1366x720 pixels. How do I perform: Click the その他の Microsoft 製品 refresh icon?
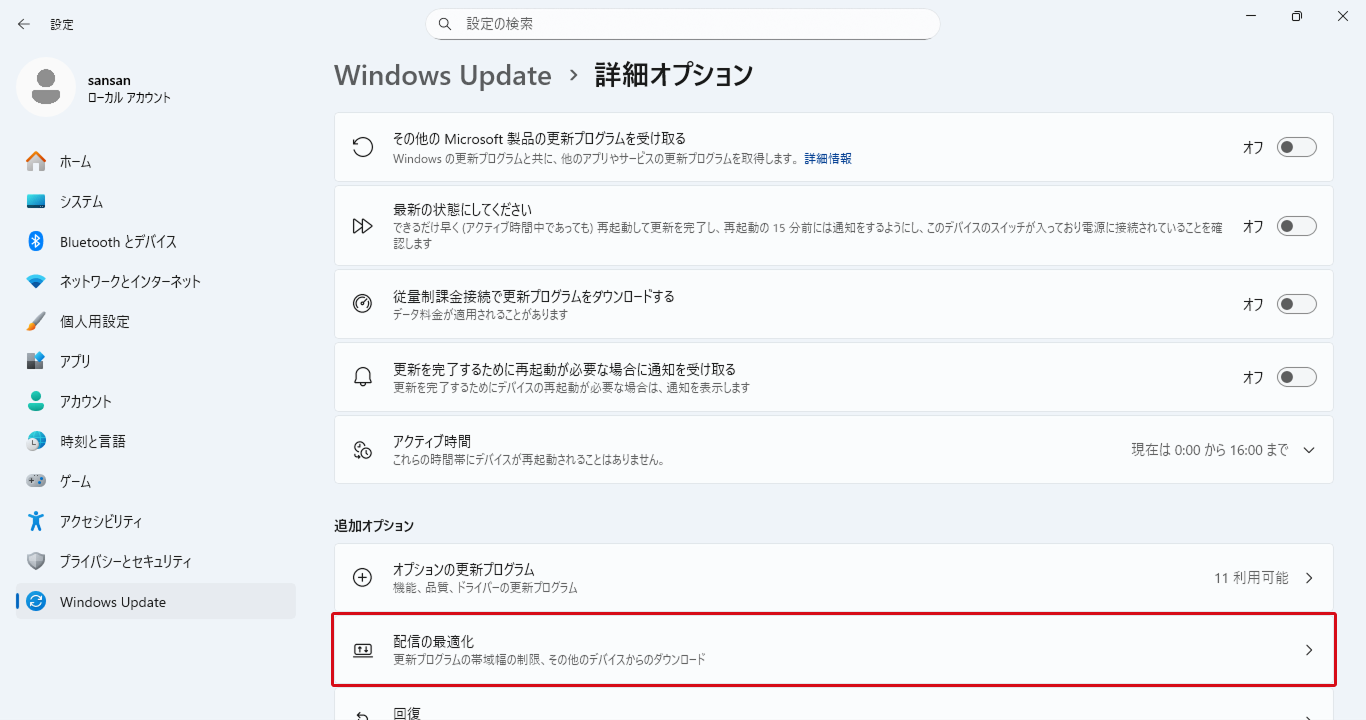tap(363, 147)
